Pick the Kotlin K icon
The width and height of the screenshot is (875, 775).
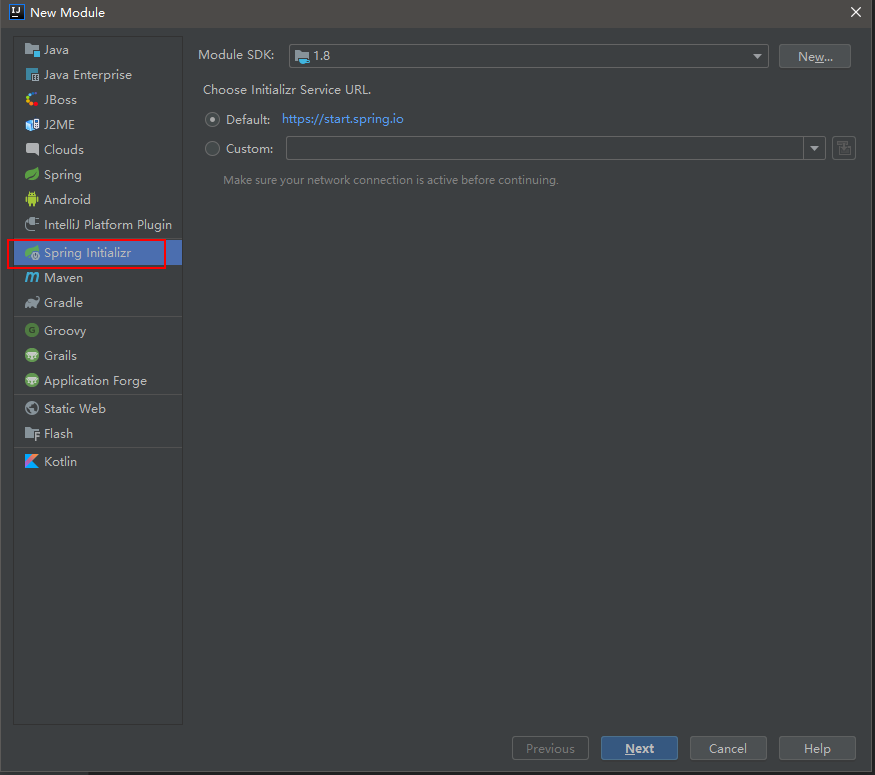[32, 461]
